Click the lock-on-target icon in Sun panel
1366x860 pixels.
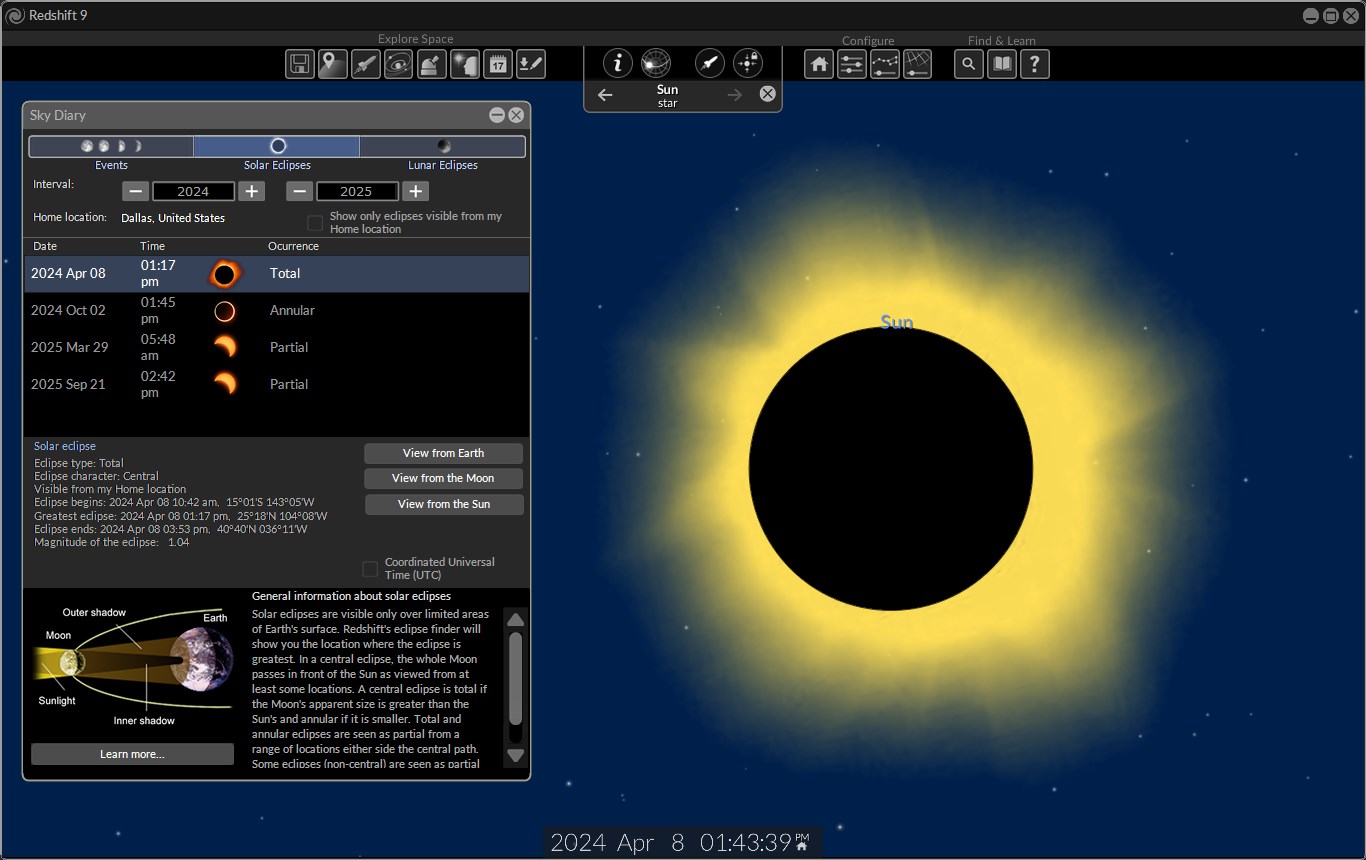pyautogui.click(x=748, y=63)
